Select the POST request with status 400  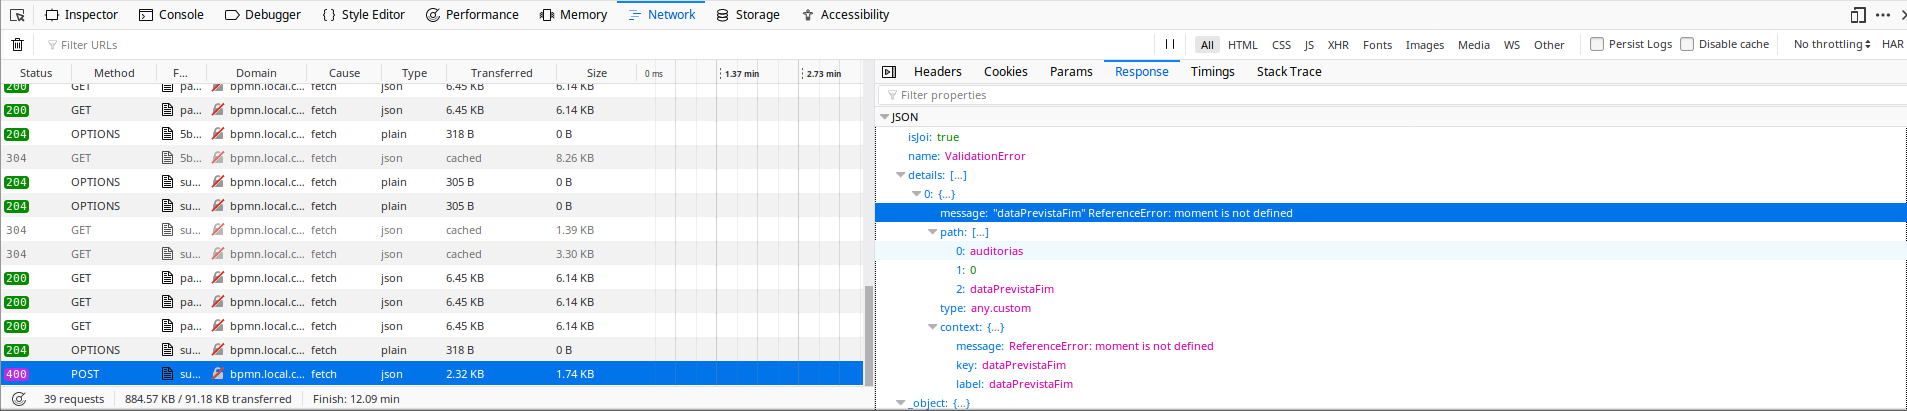click(432, 374)
